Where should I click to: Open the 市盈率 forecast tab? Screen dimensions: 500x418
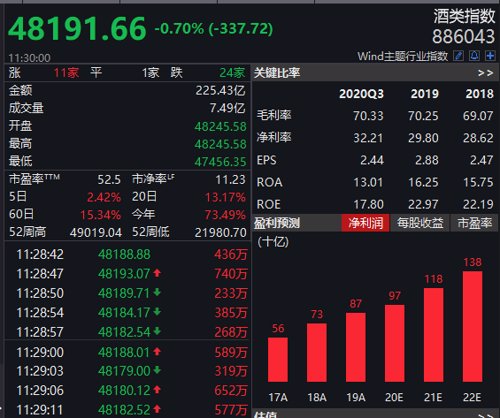475,223
